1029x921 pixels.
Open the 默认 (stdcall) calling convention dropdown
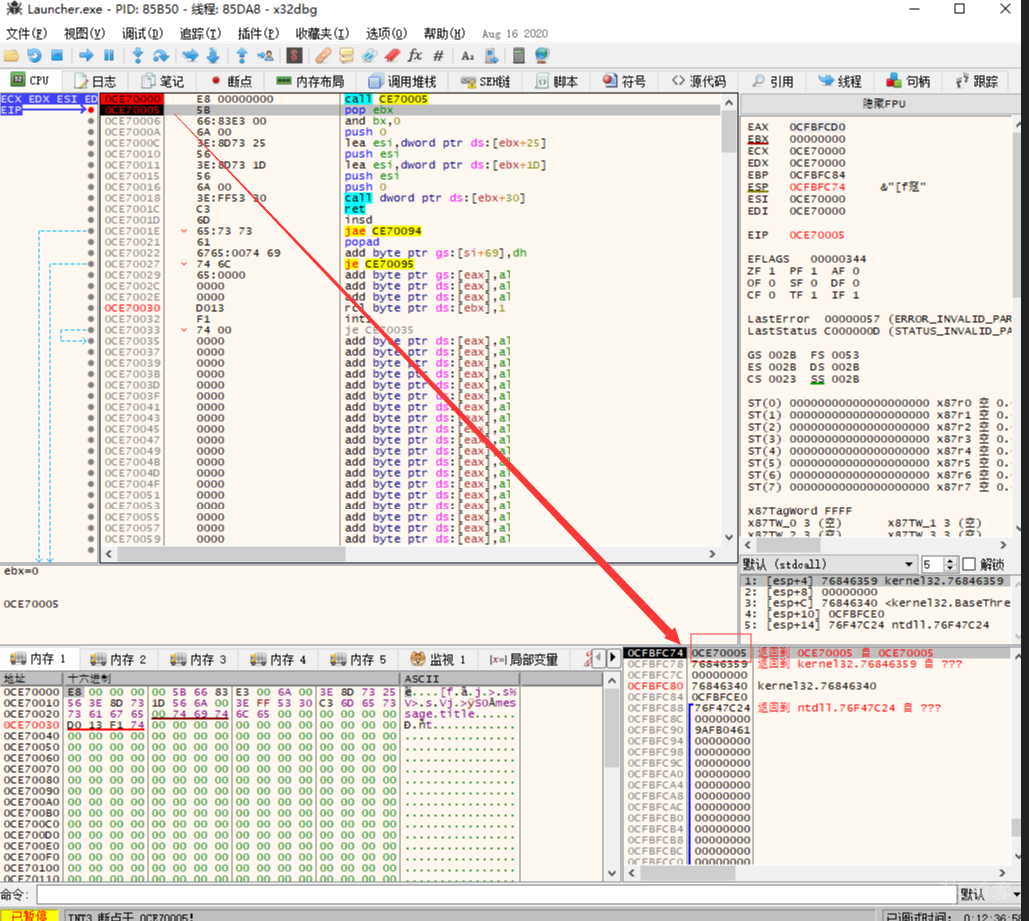828,564
